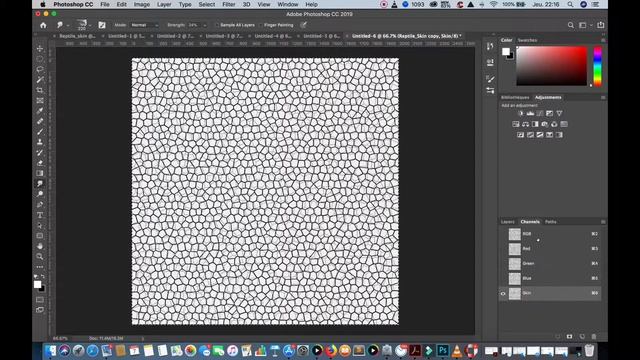This screenshot has height=360, width=640.
Task: Select the Crop tool
Action: point(40,90)
